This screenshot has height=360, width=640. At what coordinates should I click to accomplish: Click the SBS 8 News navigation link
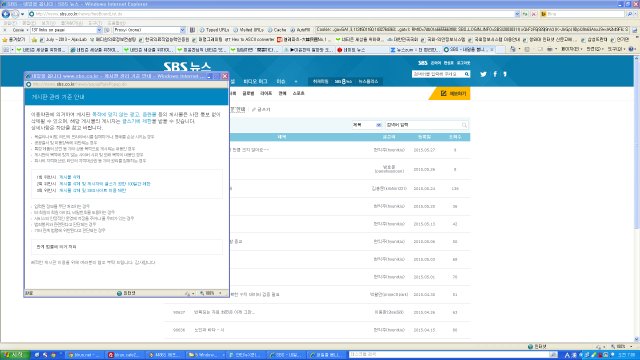pos(343,82)
